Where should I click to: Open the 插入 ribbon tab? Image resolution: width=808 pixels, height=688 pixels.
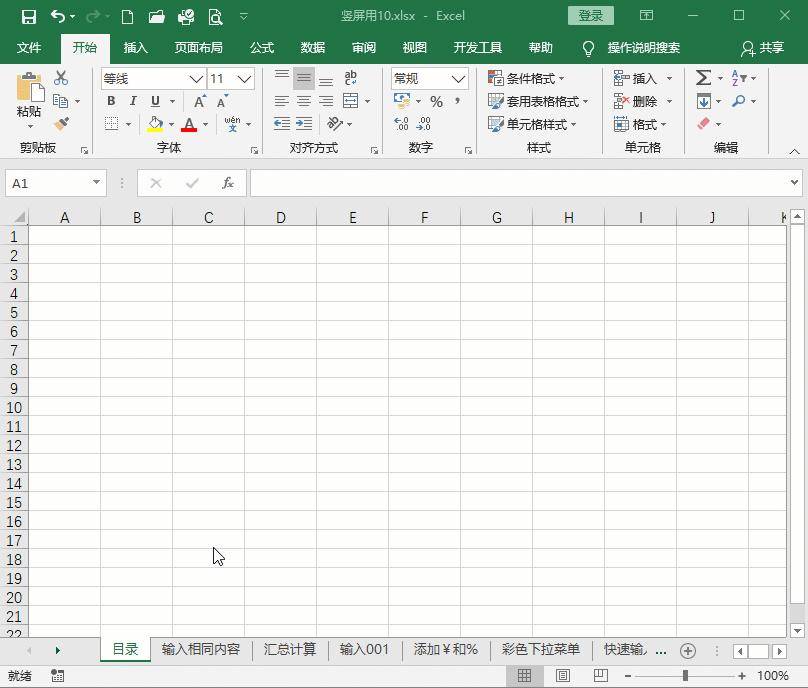click(136, 48)
